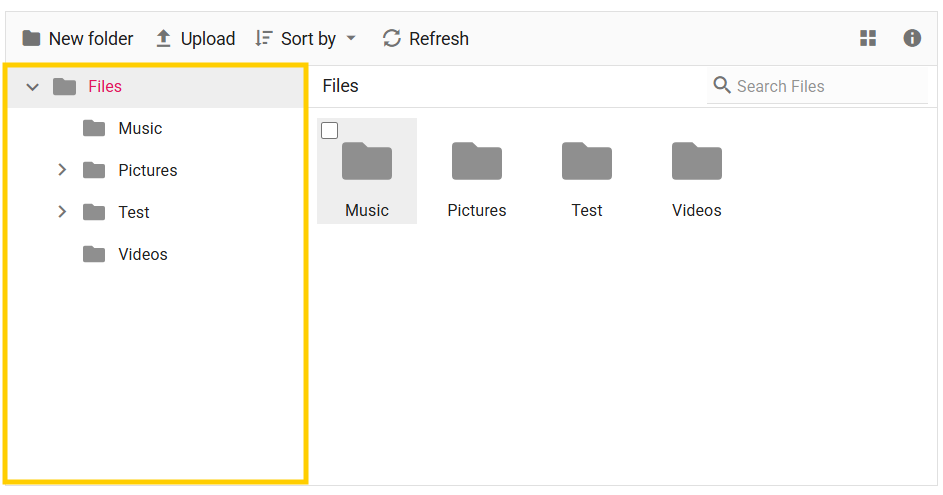
Task: Refresh the file list
Action: point(425,38)
